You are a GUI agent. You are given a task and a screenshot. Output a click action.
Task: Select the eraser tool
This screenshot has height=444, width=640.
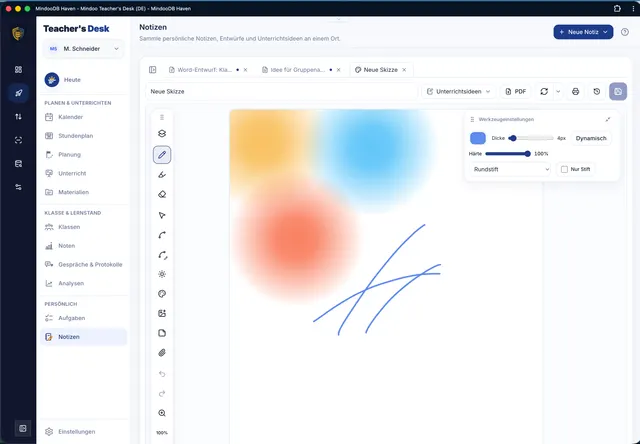coord(162,194)
